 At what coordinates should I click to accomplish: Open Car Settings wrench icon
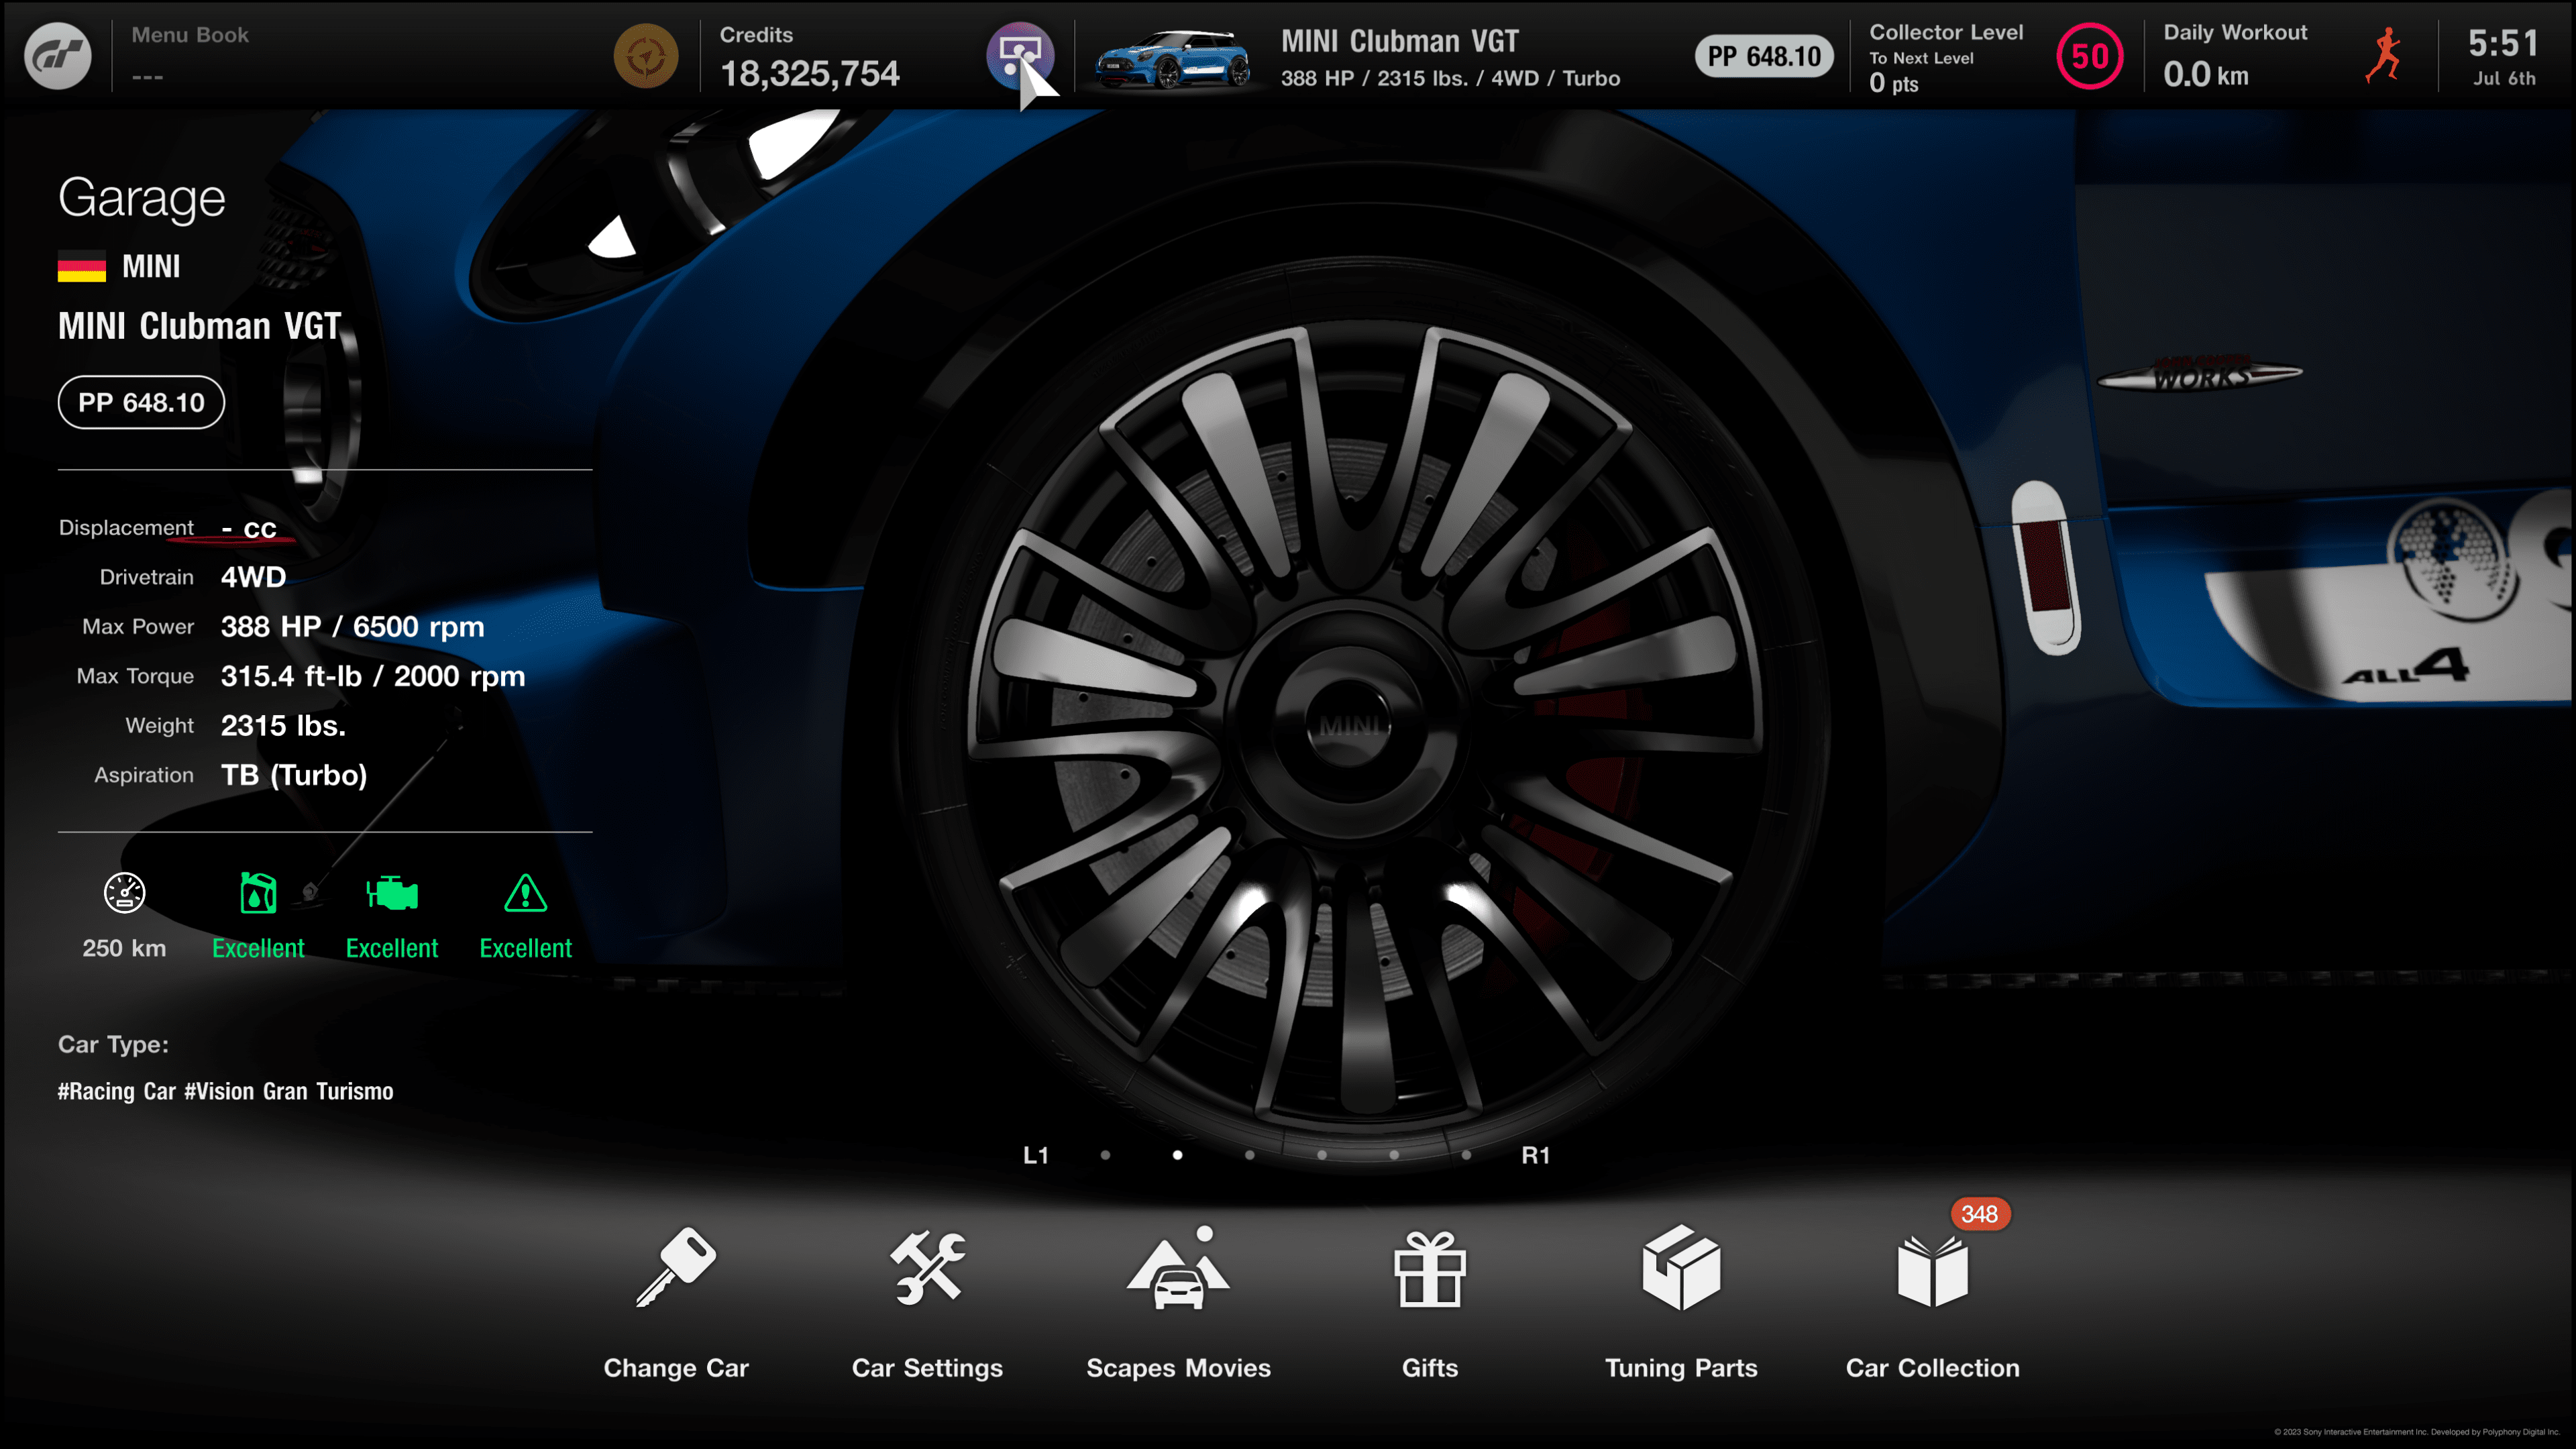coord(927,1267)
